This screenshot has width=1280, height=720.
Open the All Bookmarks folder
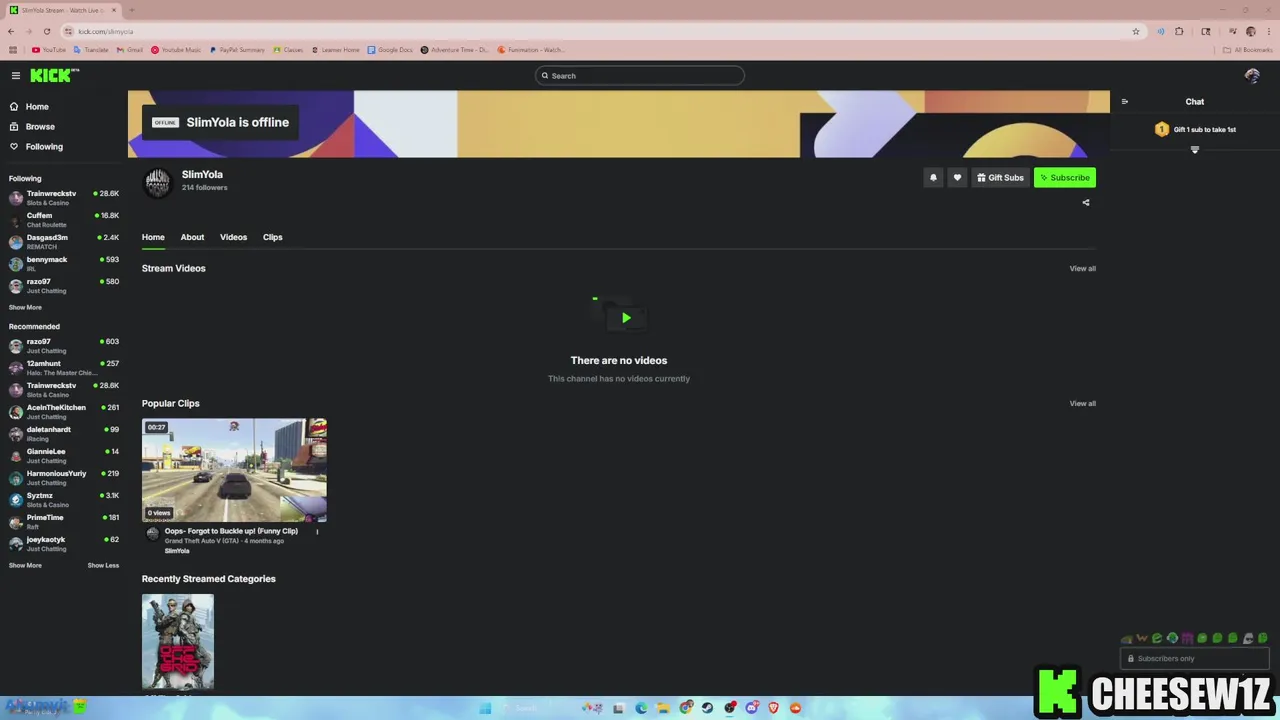coord(1248,50)
